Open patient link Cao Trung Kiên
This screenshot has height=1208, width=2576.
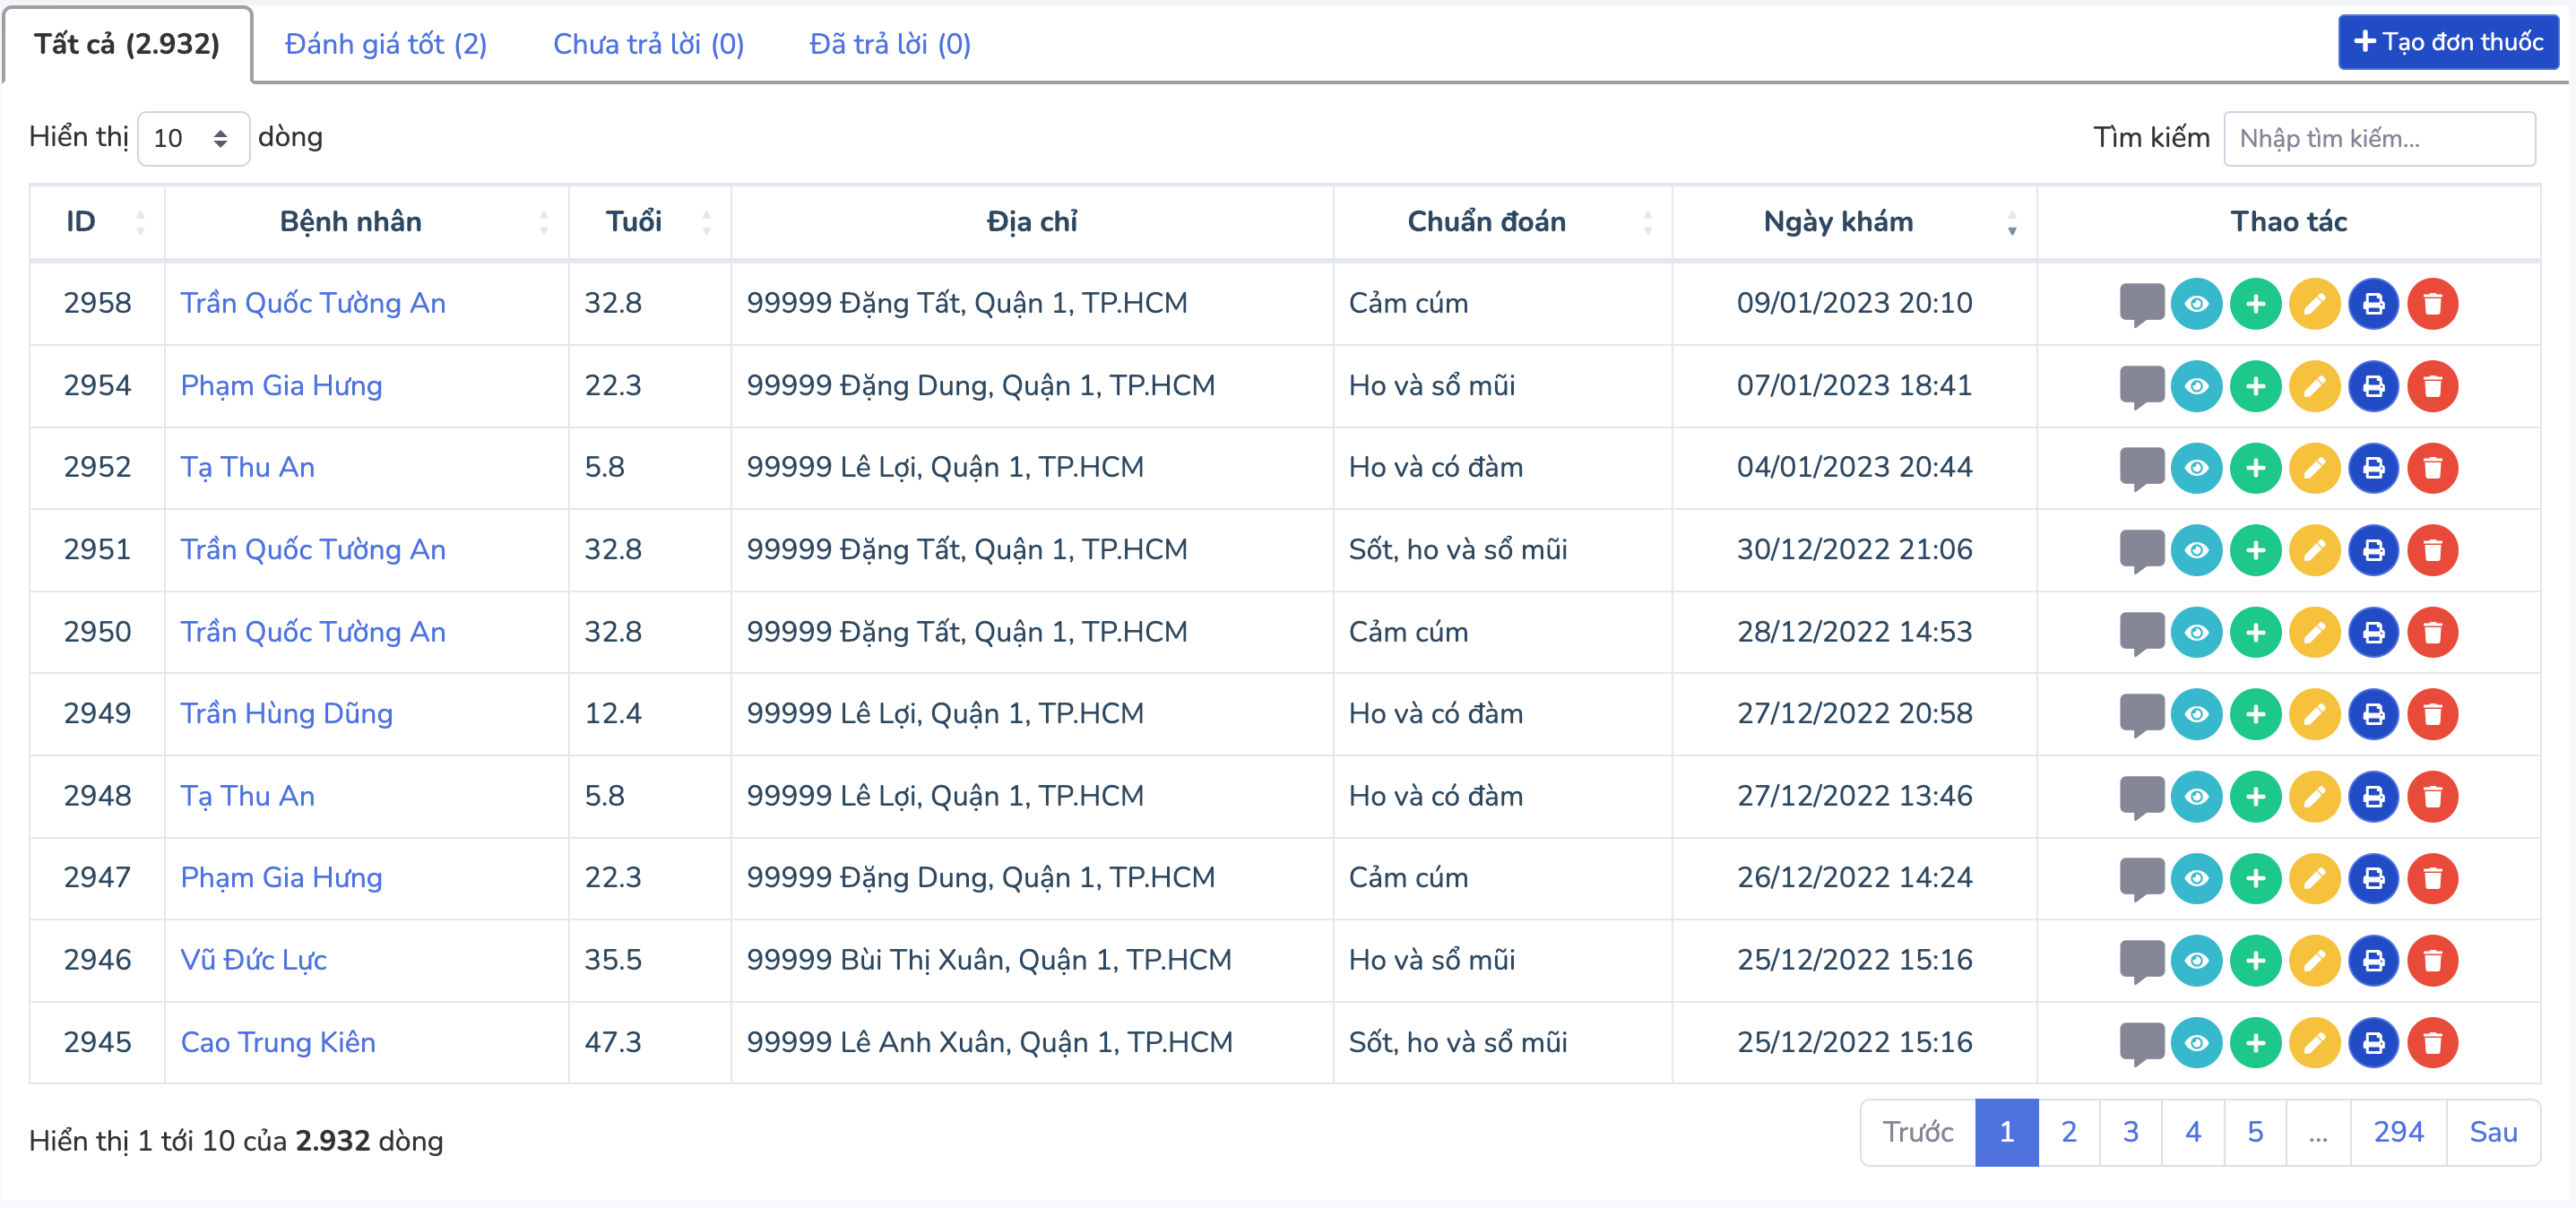coord(278,1042)
